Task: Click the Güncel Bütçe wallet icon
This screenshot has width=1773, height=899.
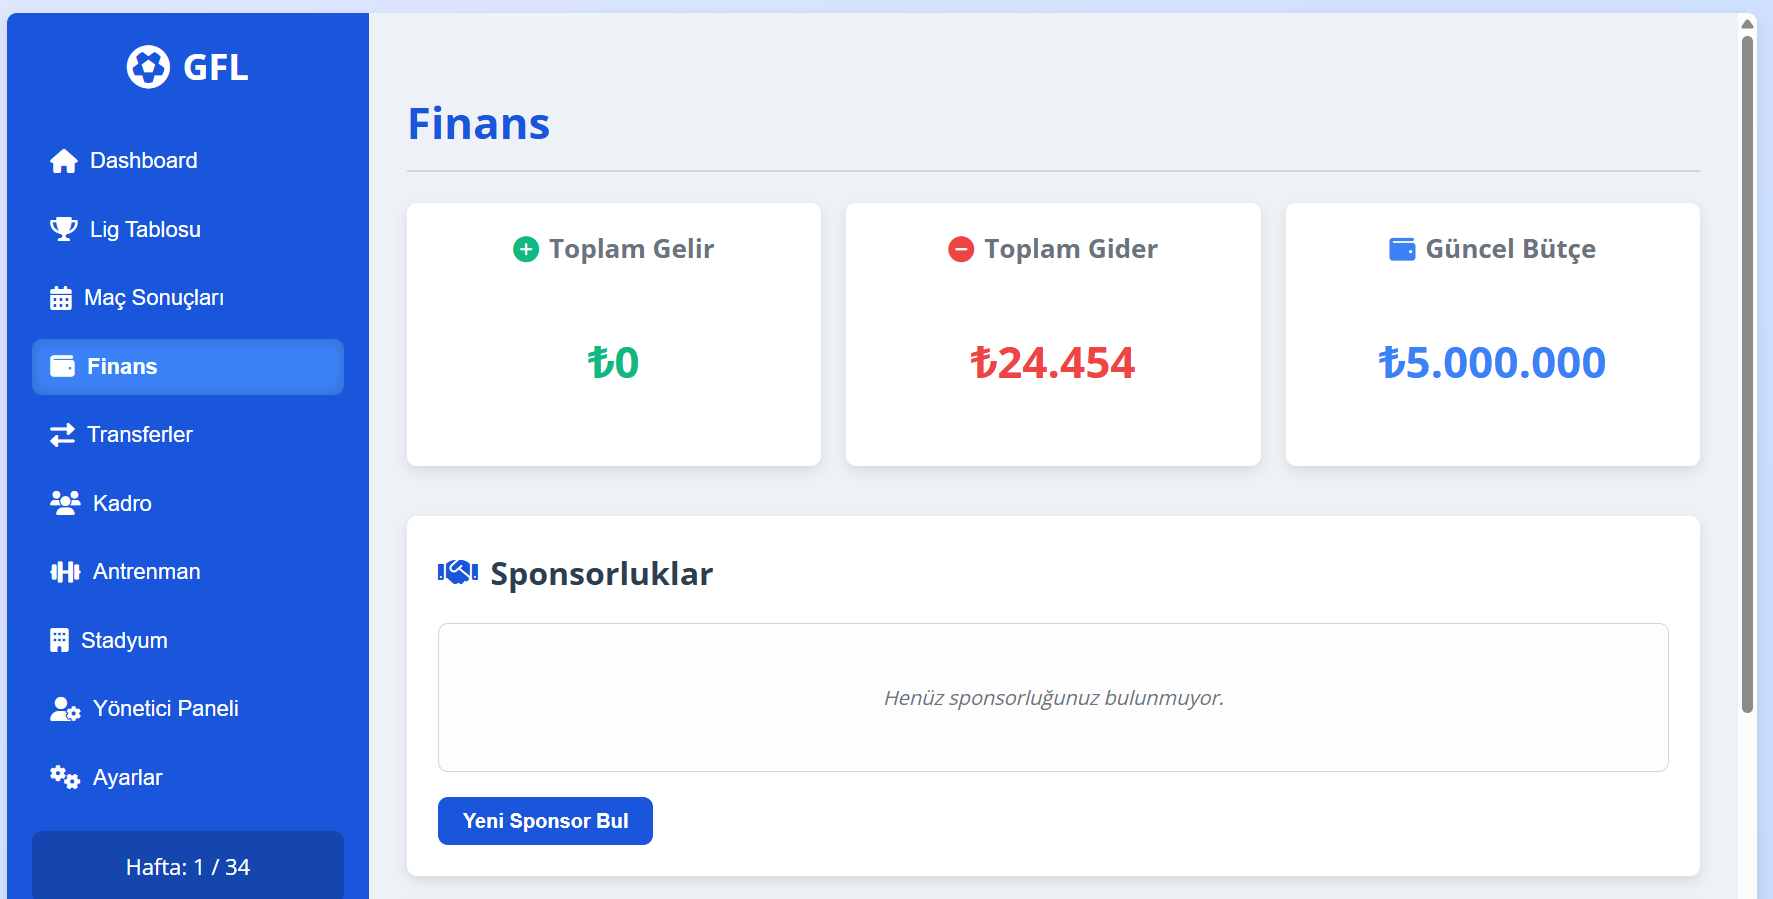Action: point(1402,249)
